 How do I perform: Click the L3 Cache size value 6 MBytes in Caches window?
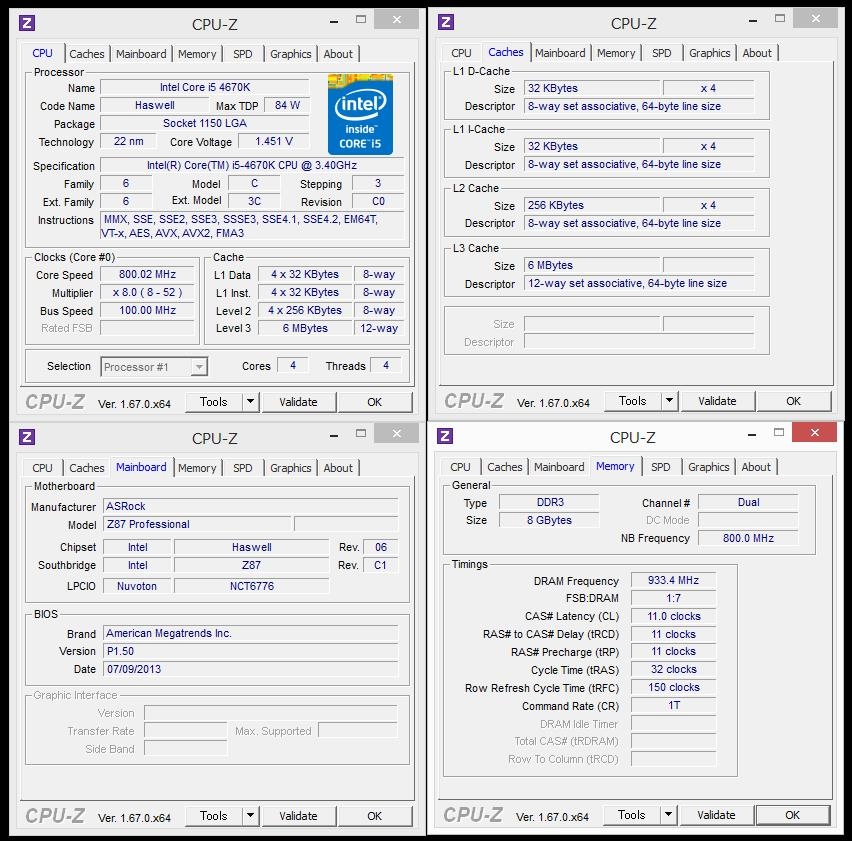[592, 265]
